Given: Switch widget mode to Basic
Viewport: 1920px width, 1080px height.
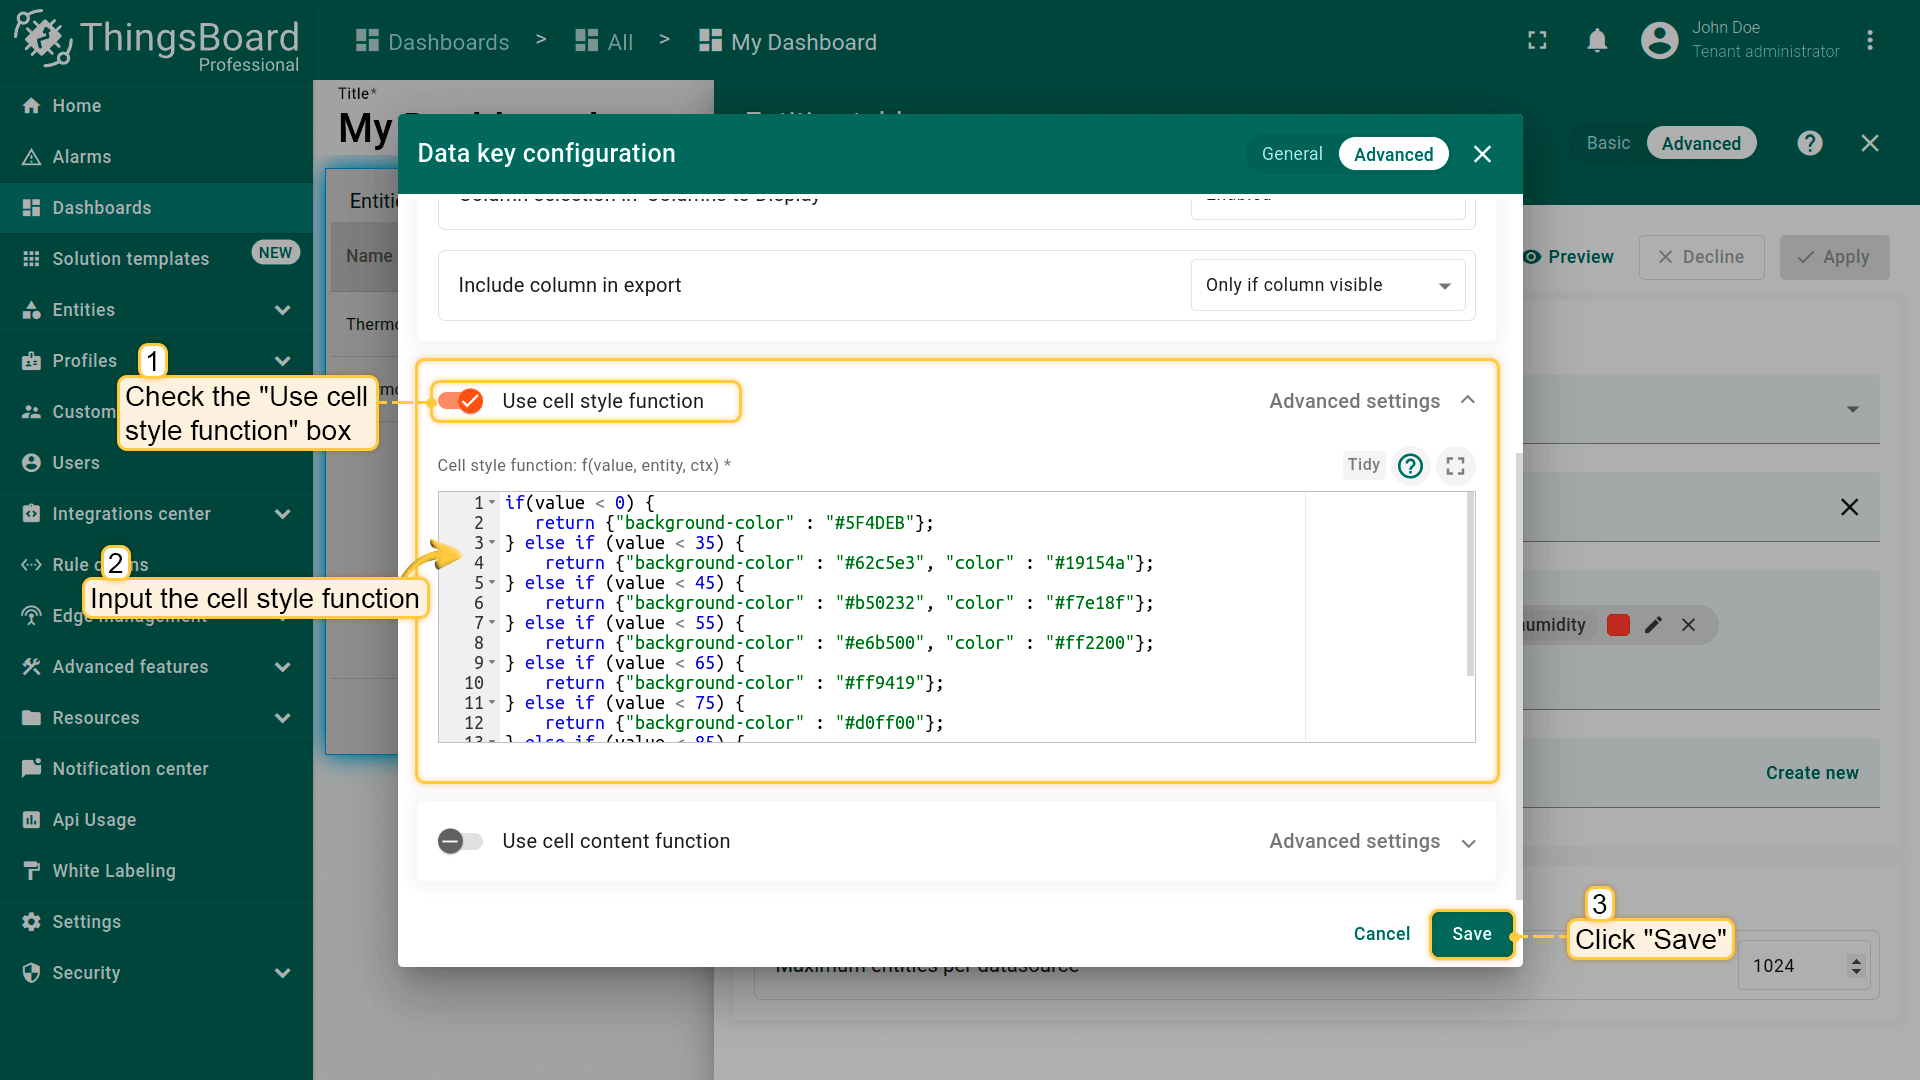Looking at the screenshot, I should [1608, 143].
